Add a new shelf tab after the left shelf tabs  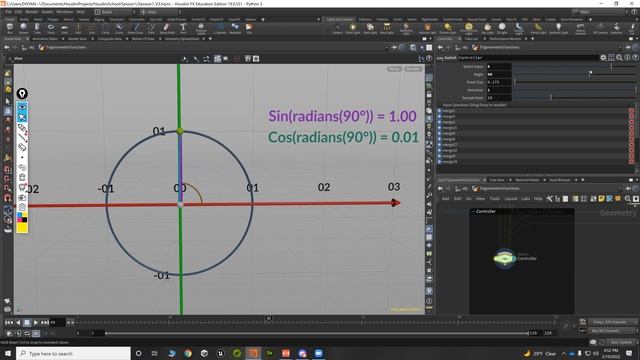click(x=263, y=19)
